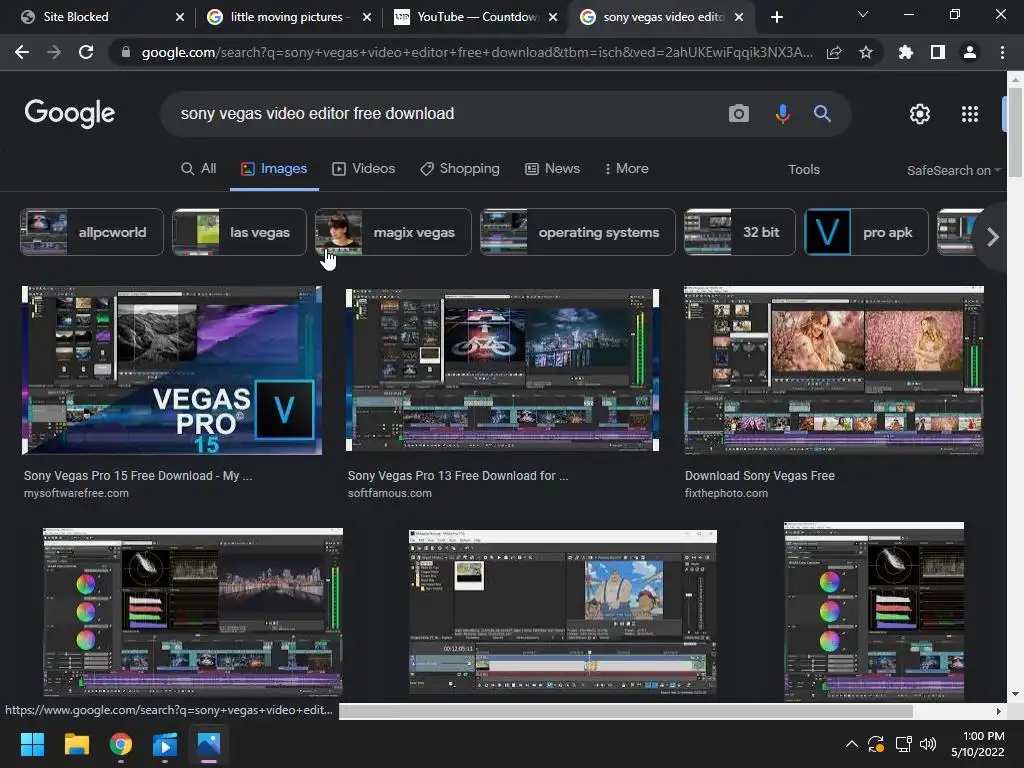
Task: Open the 'Sony Vegas Pro 15 Free Download' link
Action: pyautogui.click(x=138, y=475)
